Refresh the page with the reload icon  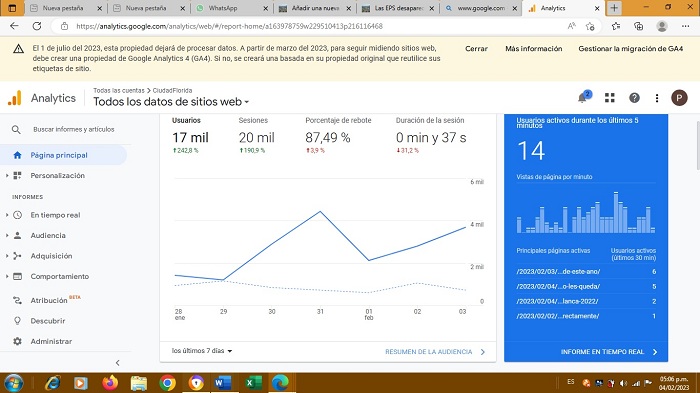37,26
